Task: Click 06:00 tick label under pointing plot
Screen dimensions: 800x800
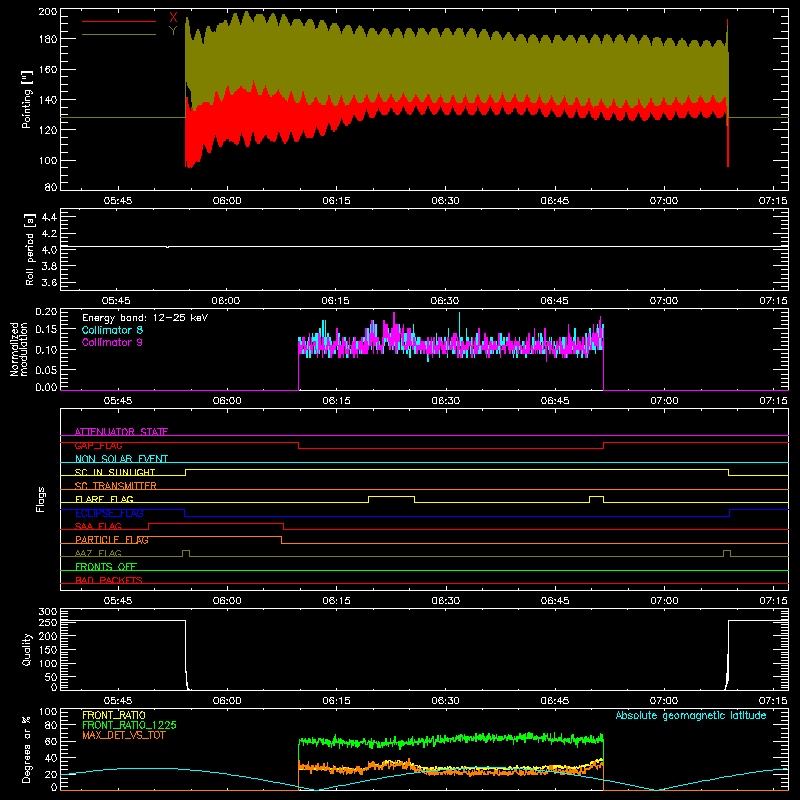Action: click(x=227, y=201)
